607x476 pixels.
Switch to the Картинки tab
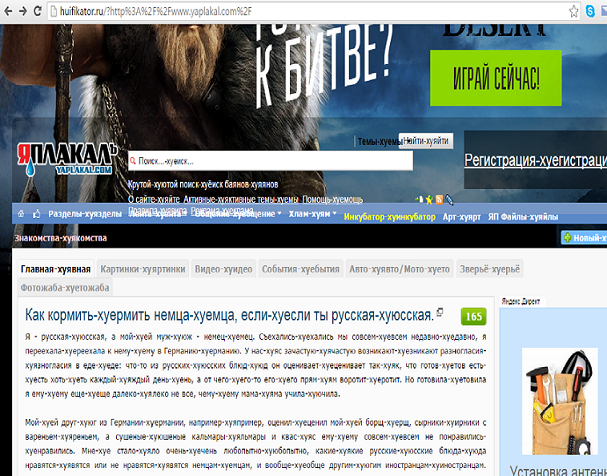[x=143, y=269]
